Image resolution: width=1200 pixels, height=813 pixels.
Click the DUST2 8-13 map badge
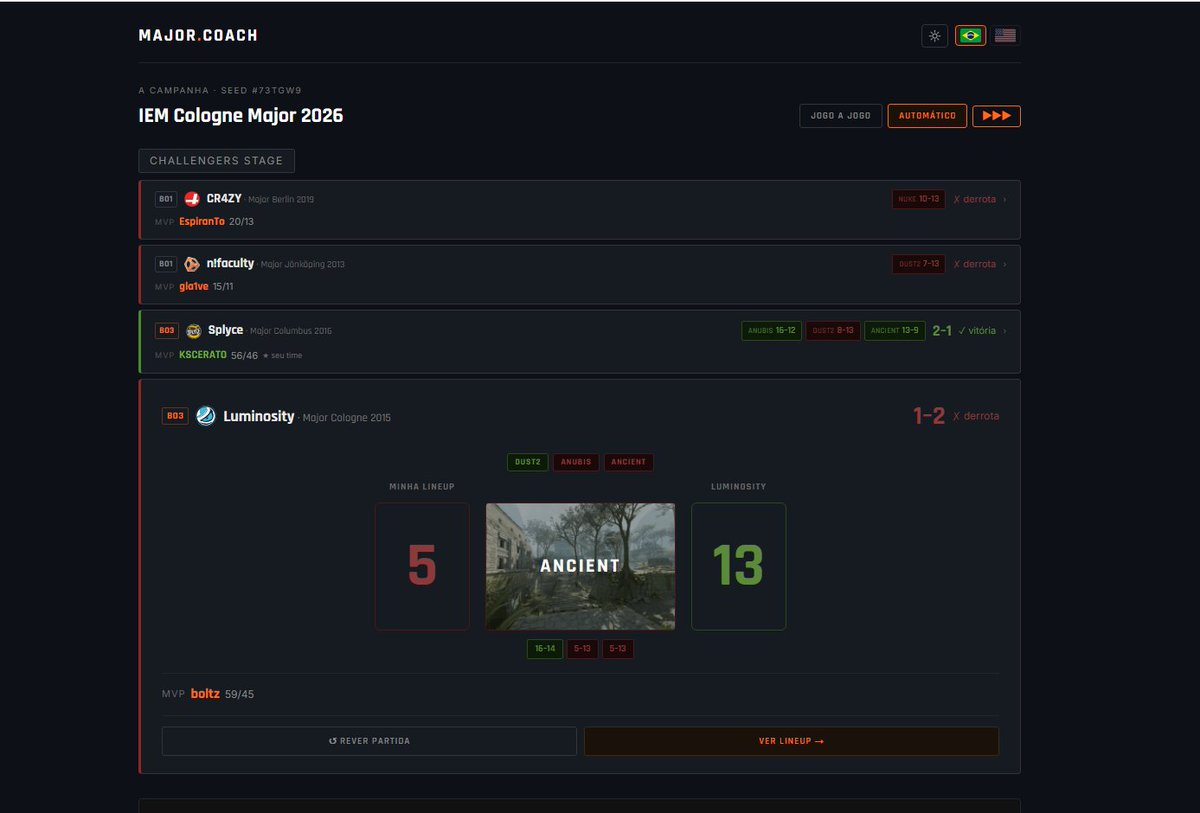pos(833,331)
